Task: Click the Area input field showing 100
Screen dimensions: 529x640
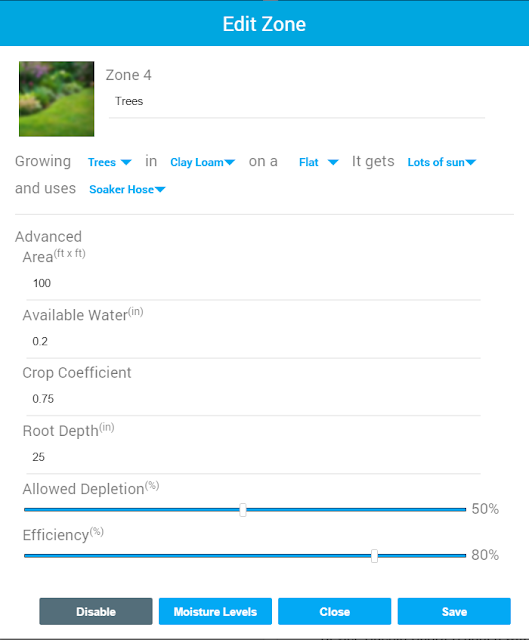Action: click(x=253, y=284)
